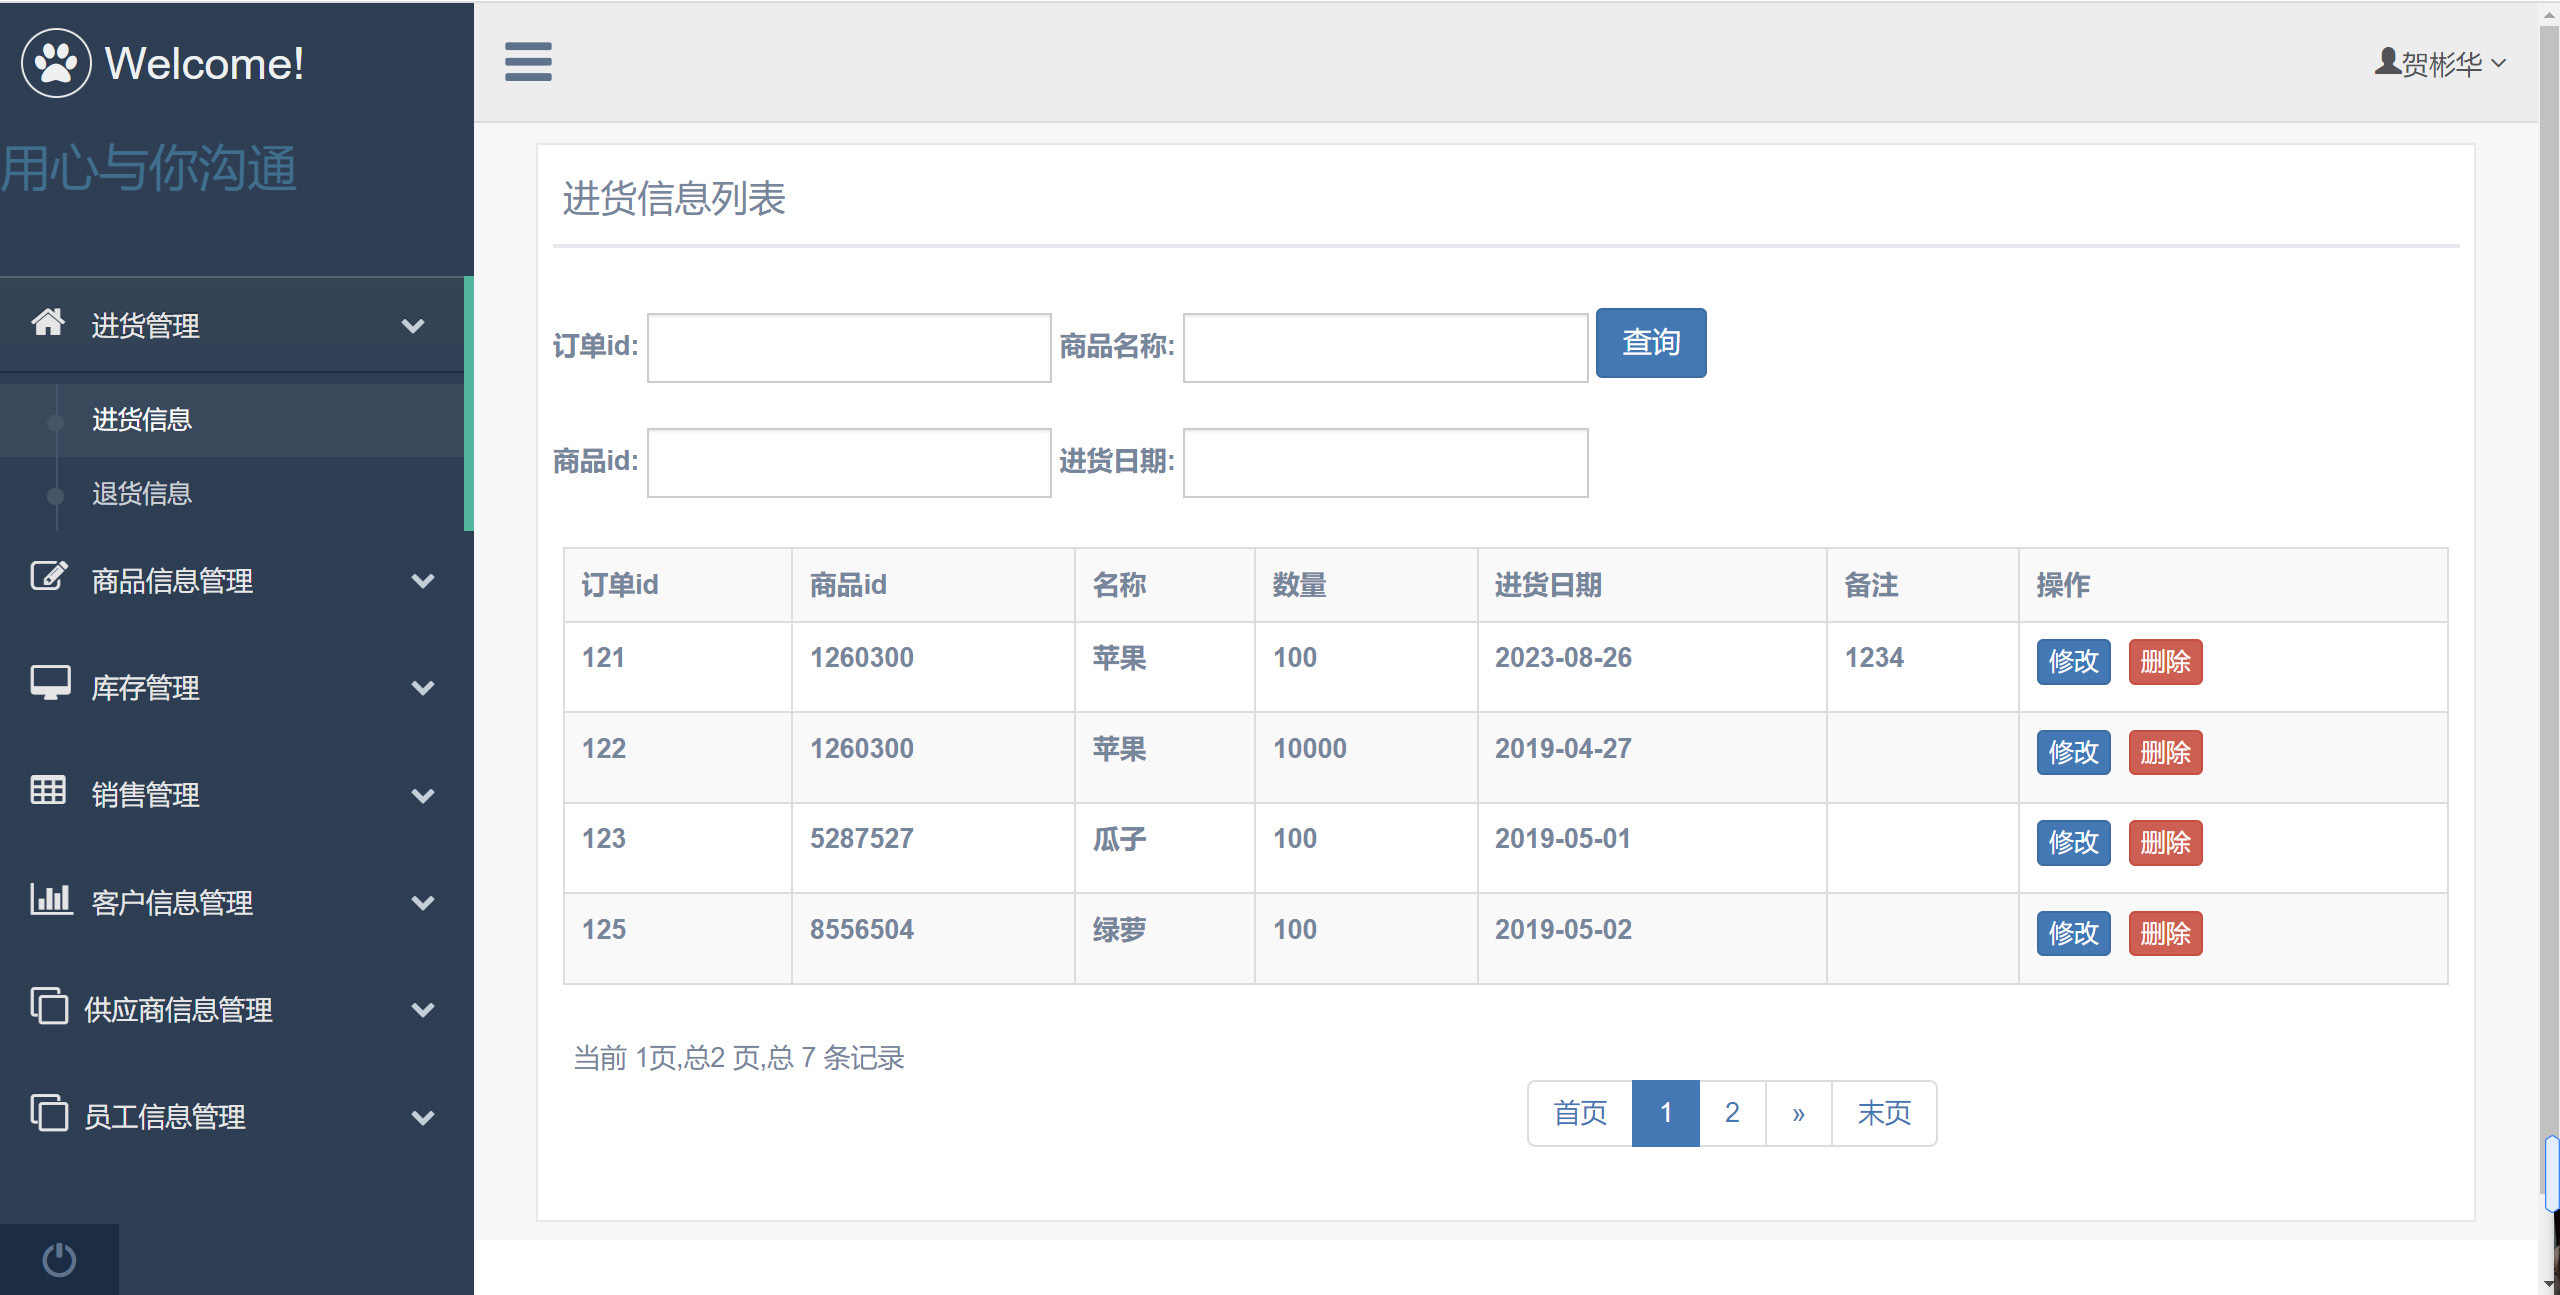
Task: Click 删除 for order 122
Action: coord(2166,753)
